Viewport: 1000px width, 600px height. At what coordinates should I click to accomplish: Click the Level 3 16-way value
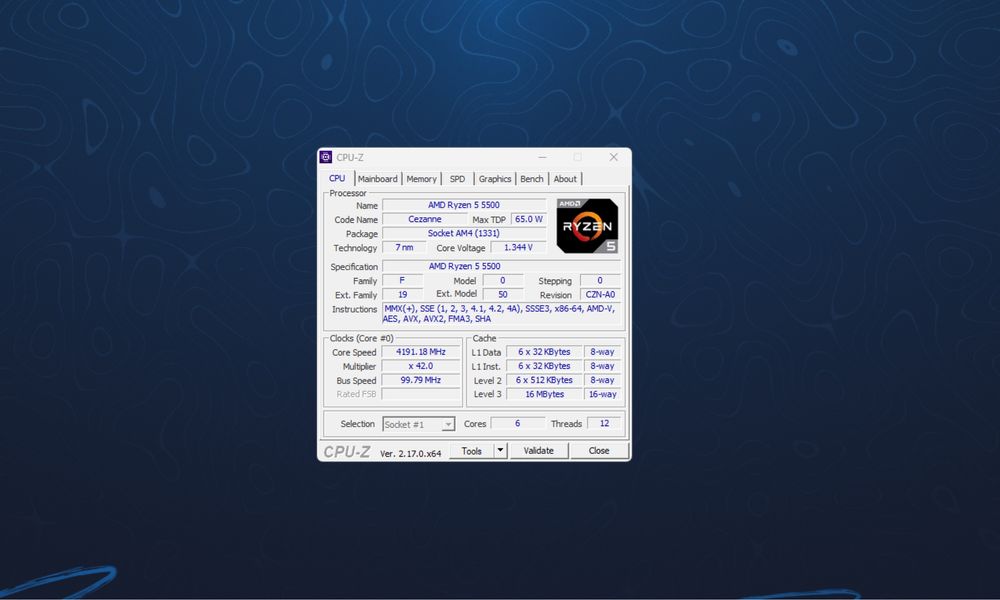pos(602,394)
